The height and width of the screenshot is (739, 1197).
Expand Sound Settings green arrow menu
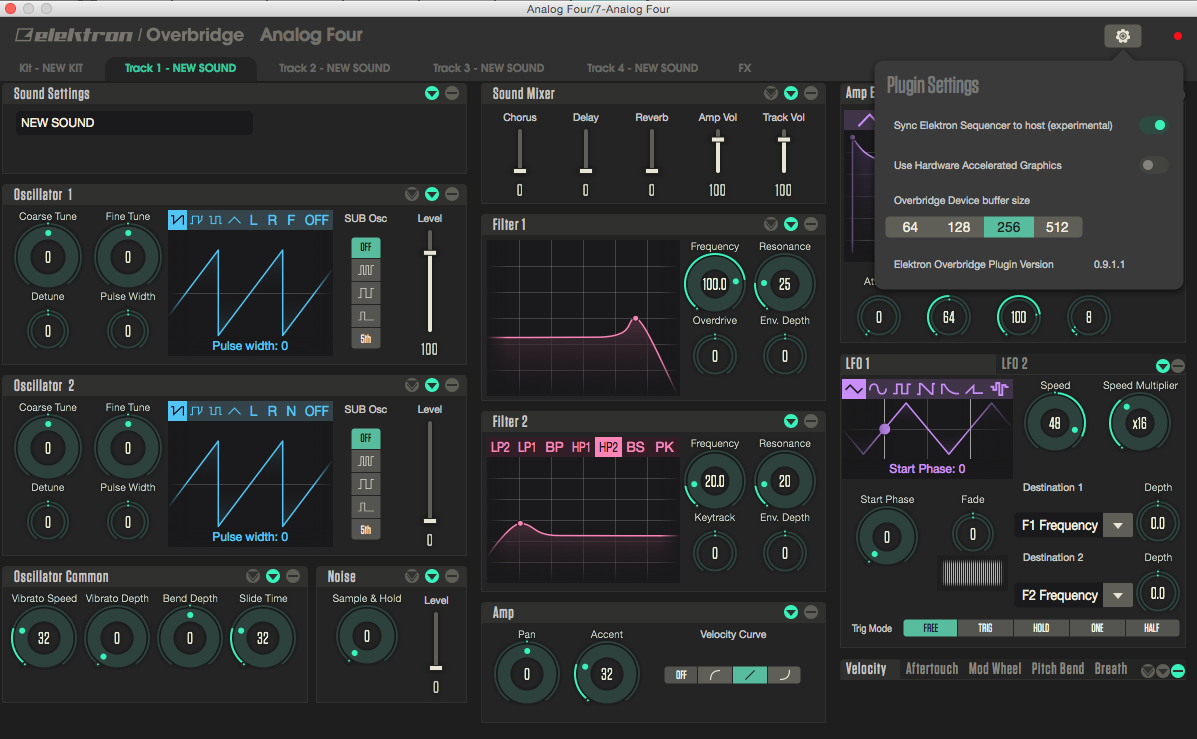tap(432, 93)
